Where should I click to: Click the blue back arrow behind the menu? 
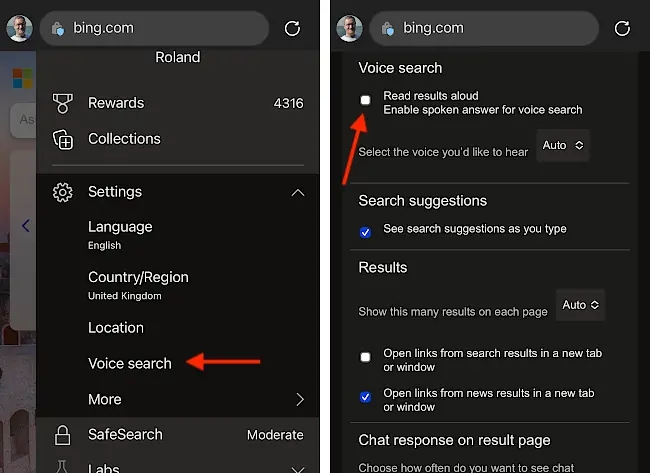(25, 226)
